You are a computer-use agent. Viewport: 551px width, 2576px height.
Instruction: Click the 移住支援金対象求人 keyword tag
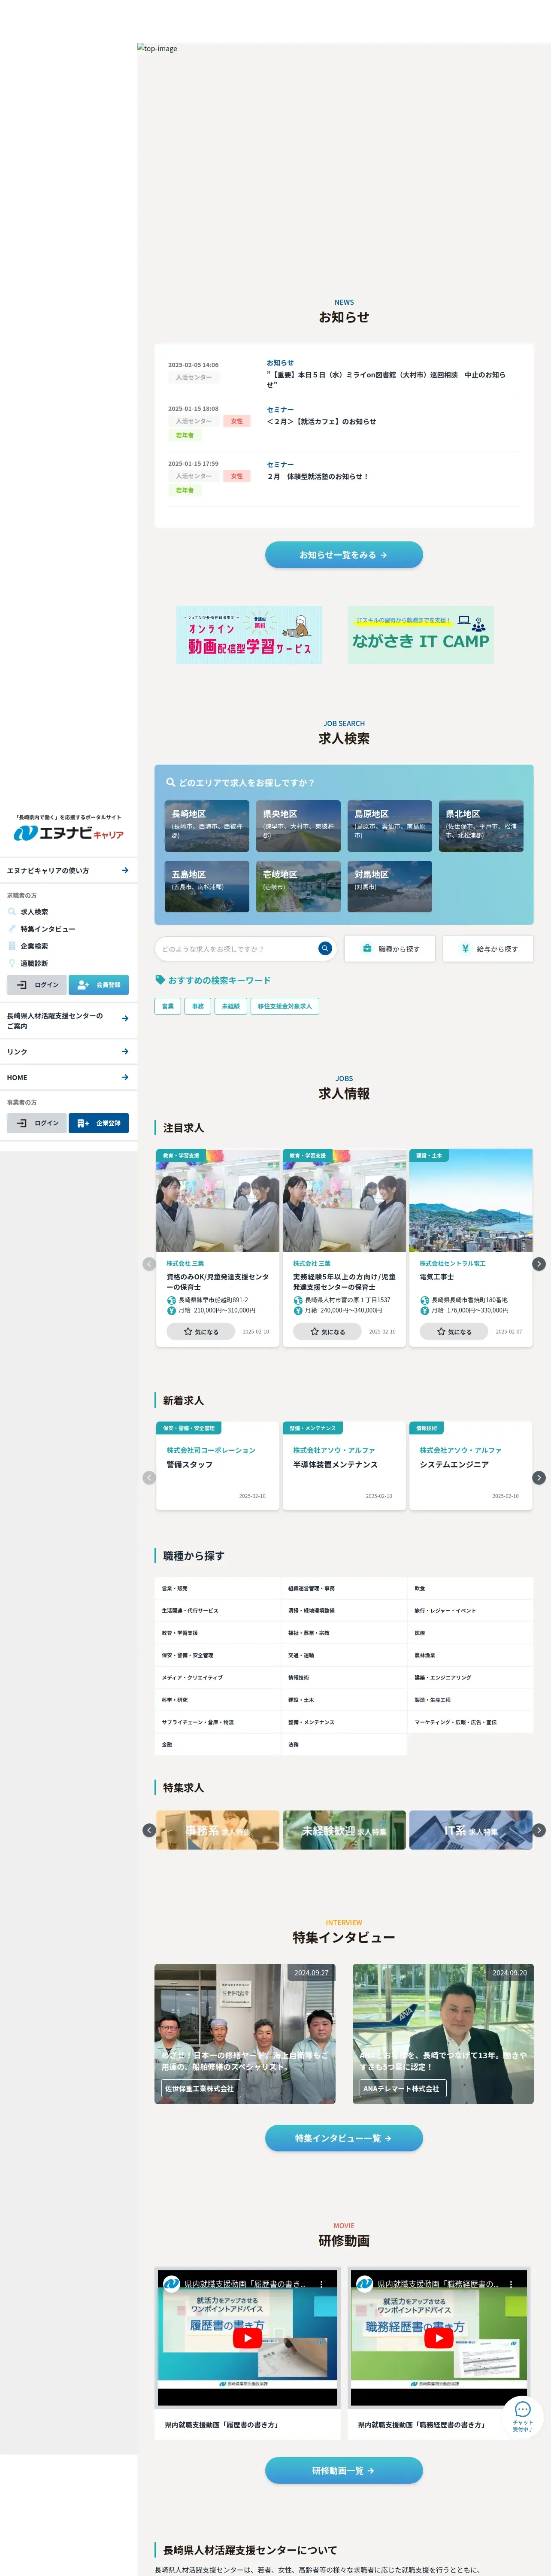coord(285,1006)
